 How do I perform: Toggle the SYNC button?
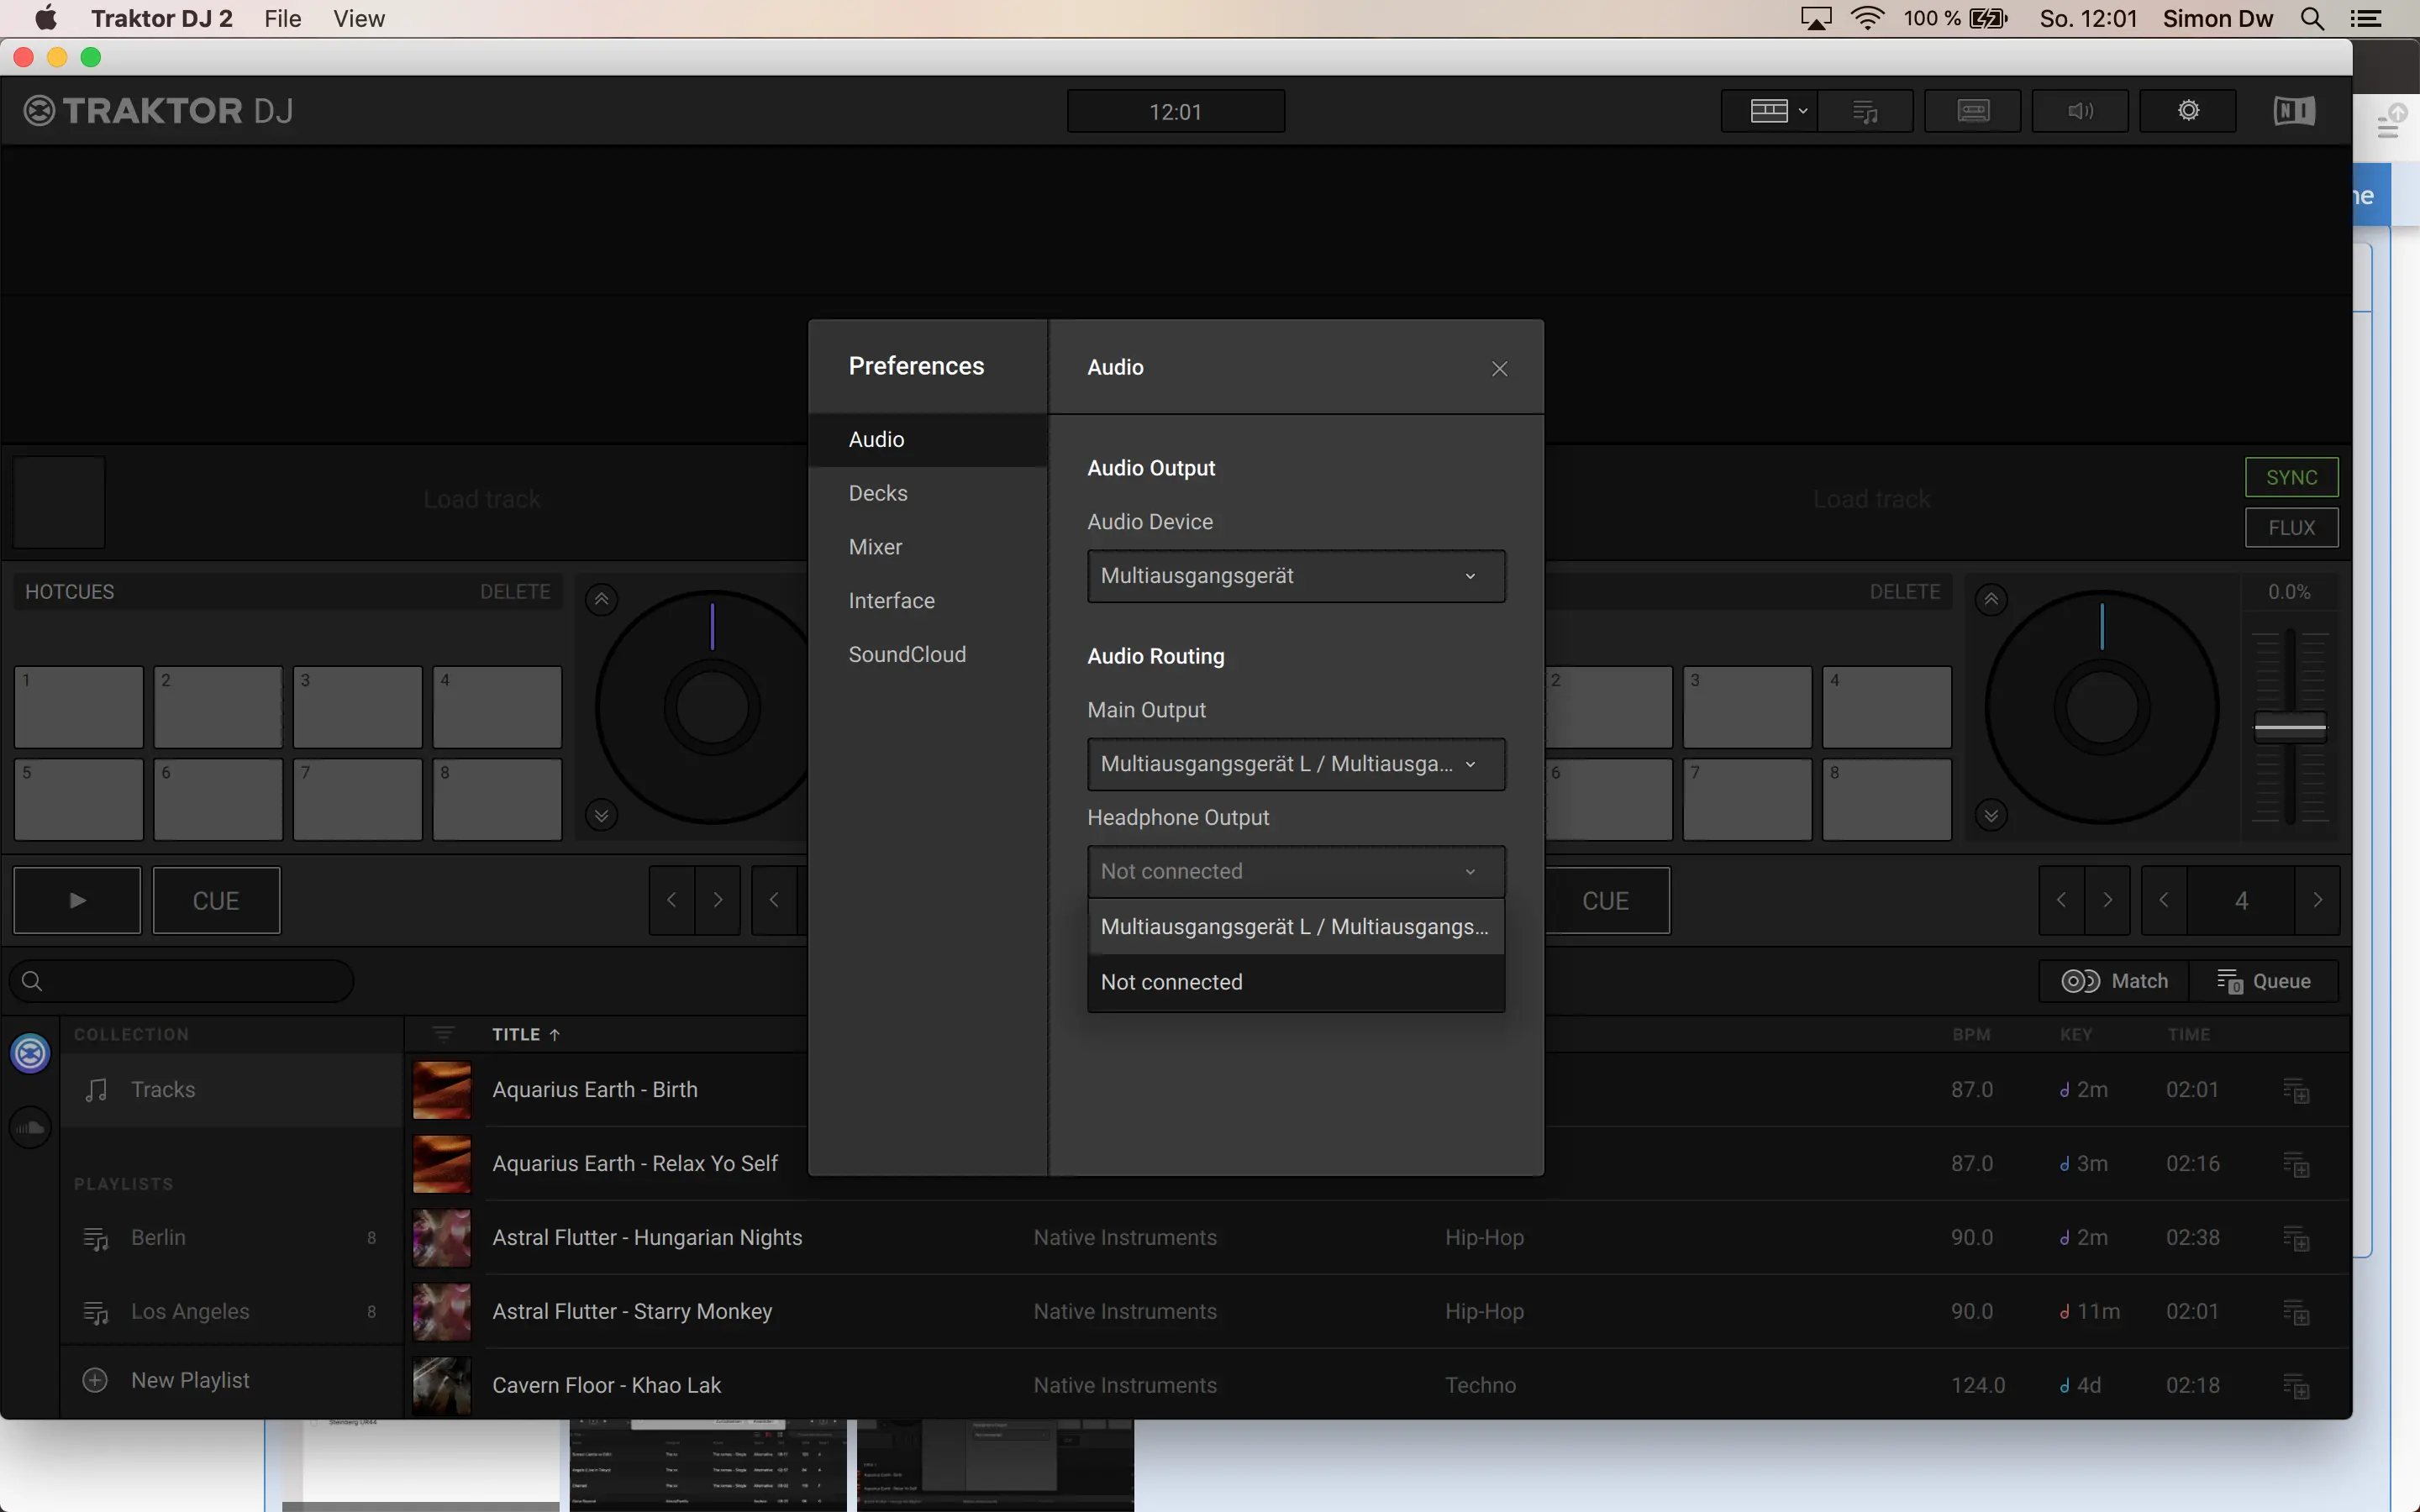click(2291, 477)
